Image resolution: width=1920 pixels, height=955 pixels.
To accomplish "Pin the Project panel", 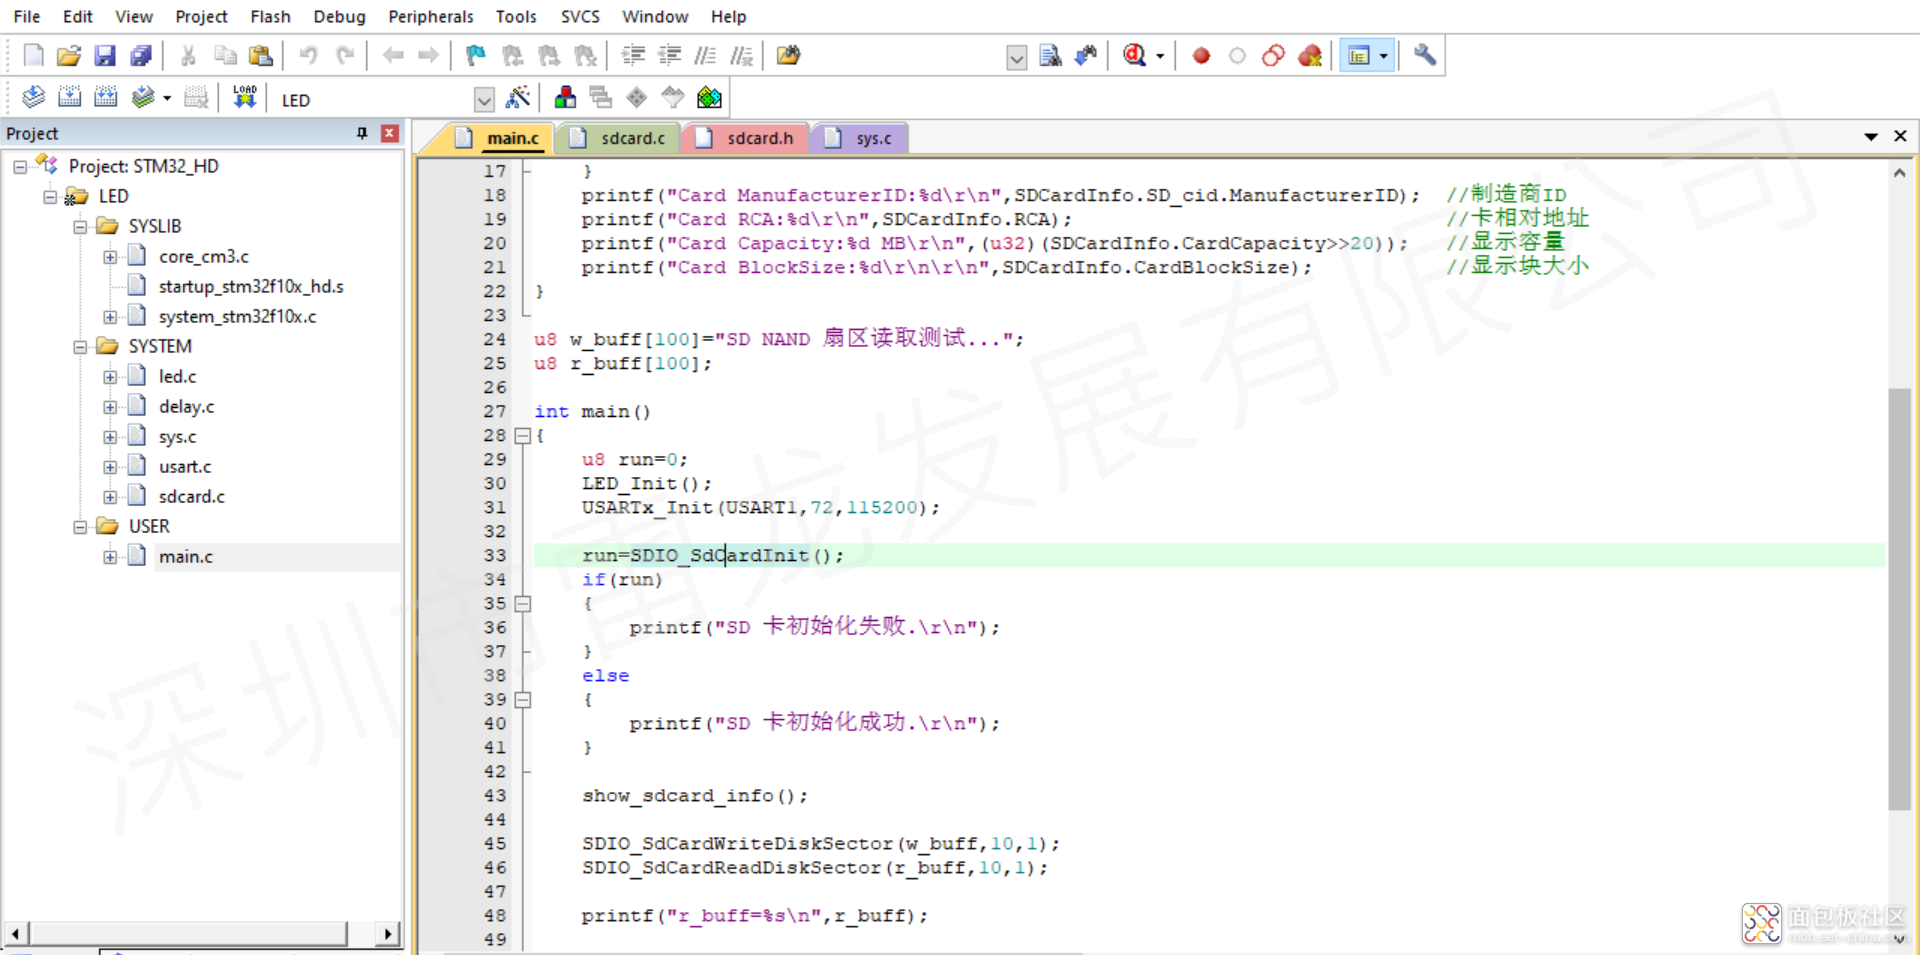I will [x=362, y=133].
